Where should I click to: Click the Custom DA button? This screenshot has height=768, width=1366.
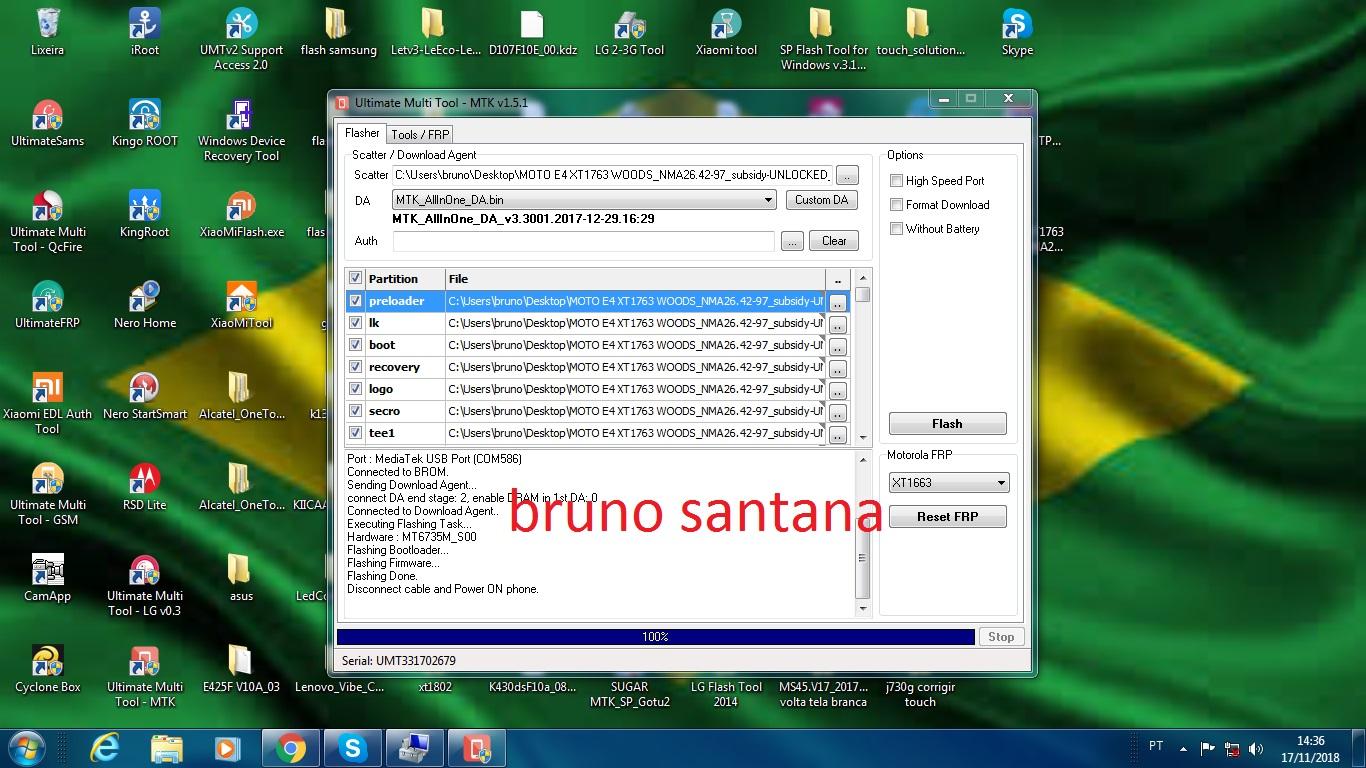[x=822, y=200]
